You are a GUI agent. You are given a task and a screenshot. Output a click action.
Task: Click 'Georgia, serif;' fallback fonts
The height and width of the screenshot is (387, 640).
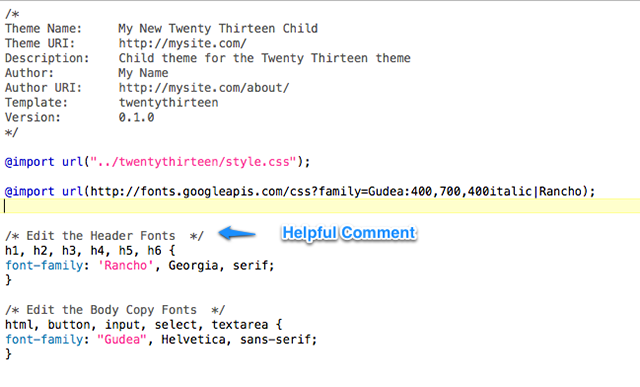point(221,265)
